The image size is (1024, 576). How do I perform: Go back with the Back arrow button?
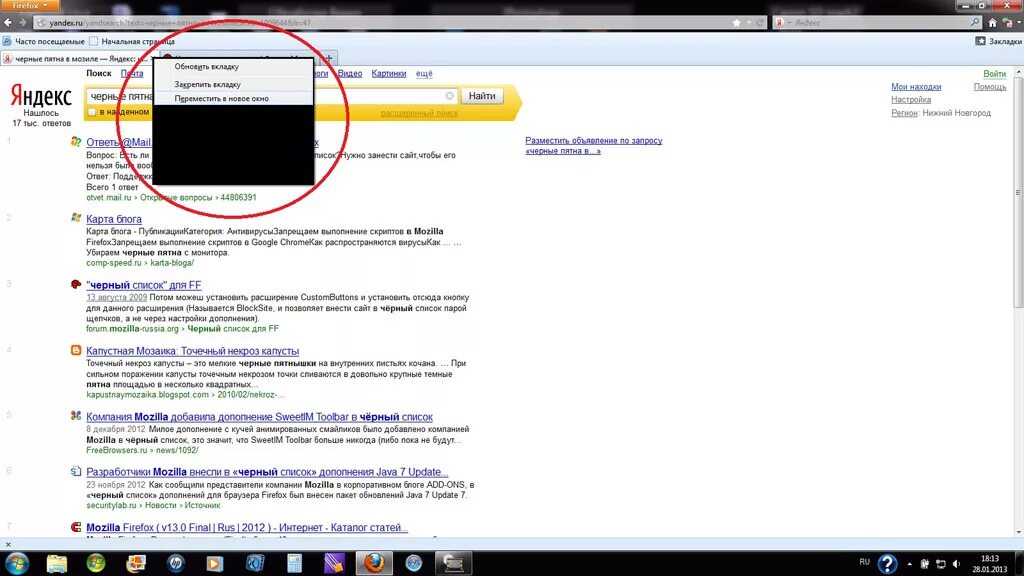coord(8,22)
